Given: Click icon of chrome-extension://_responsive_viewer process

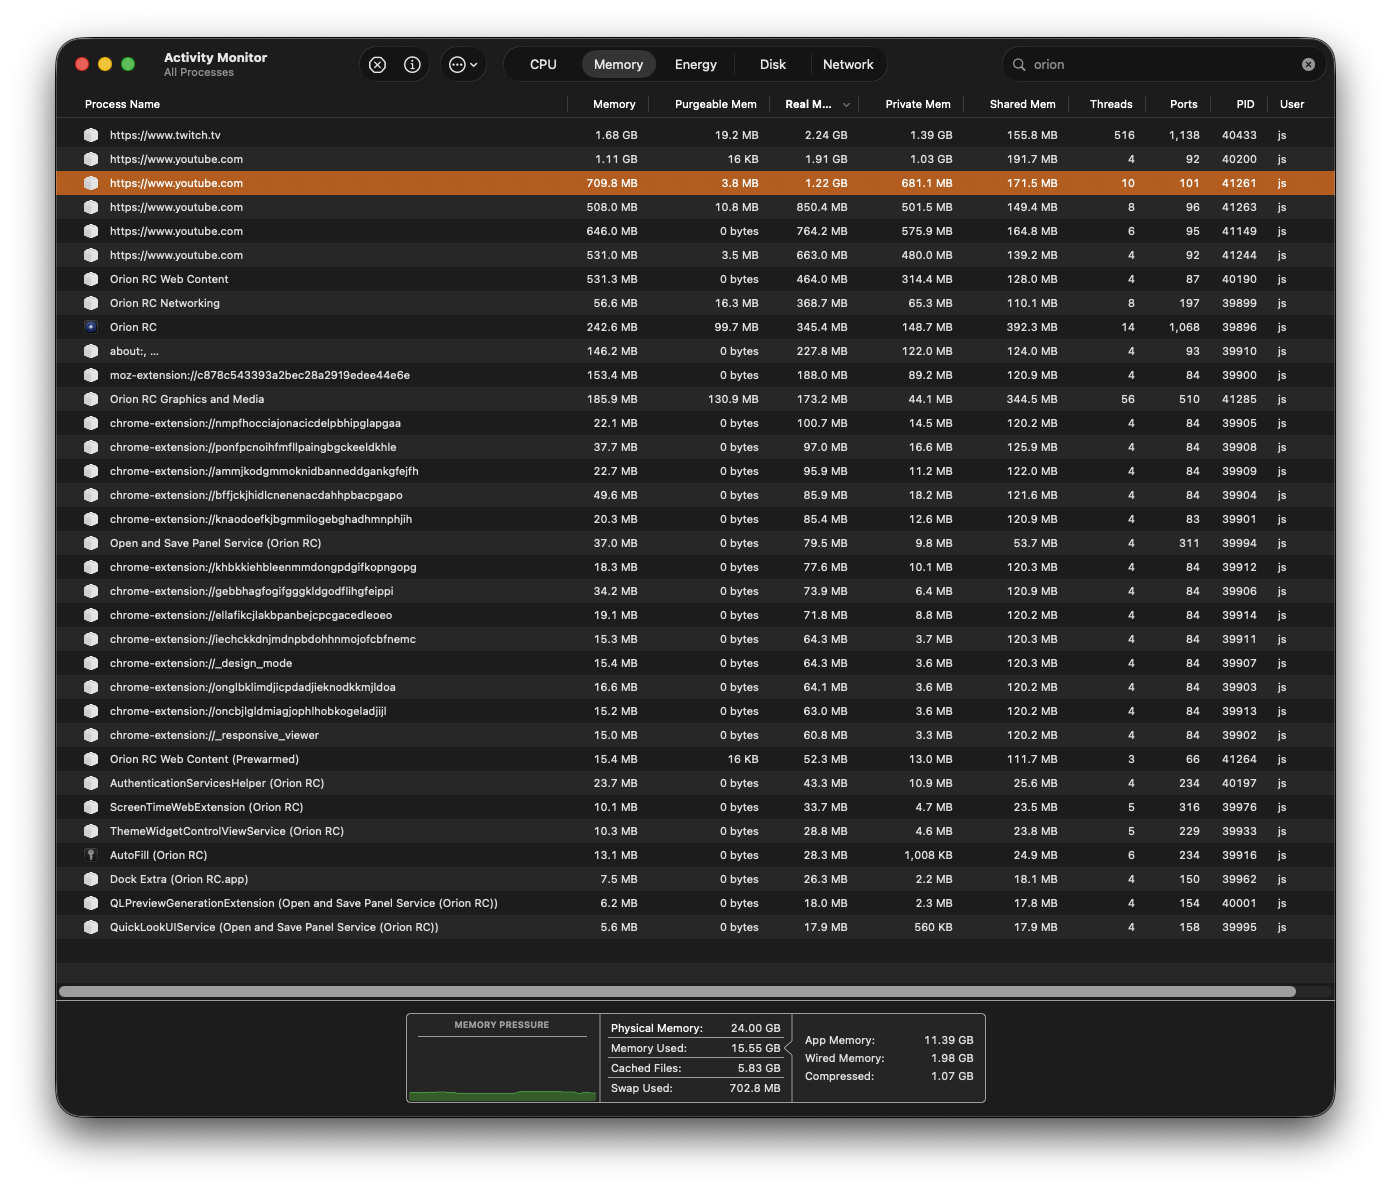Looking at the screenshot, I should click(91, 735).
